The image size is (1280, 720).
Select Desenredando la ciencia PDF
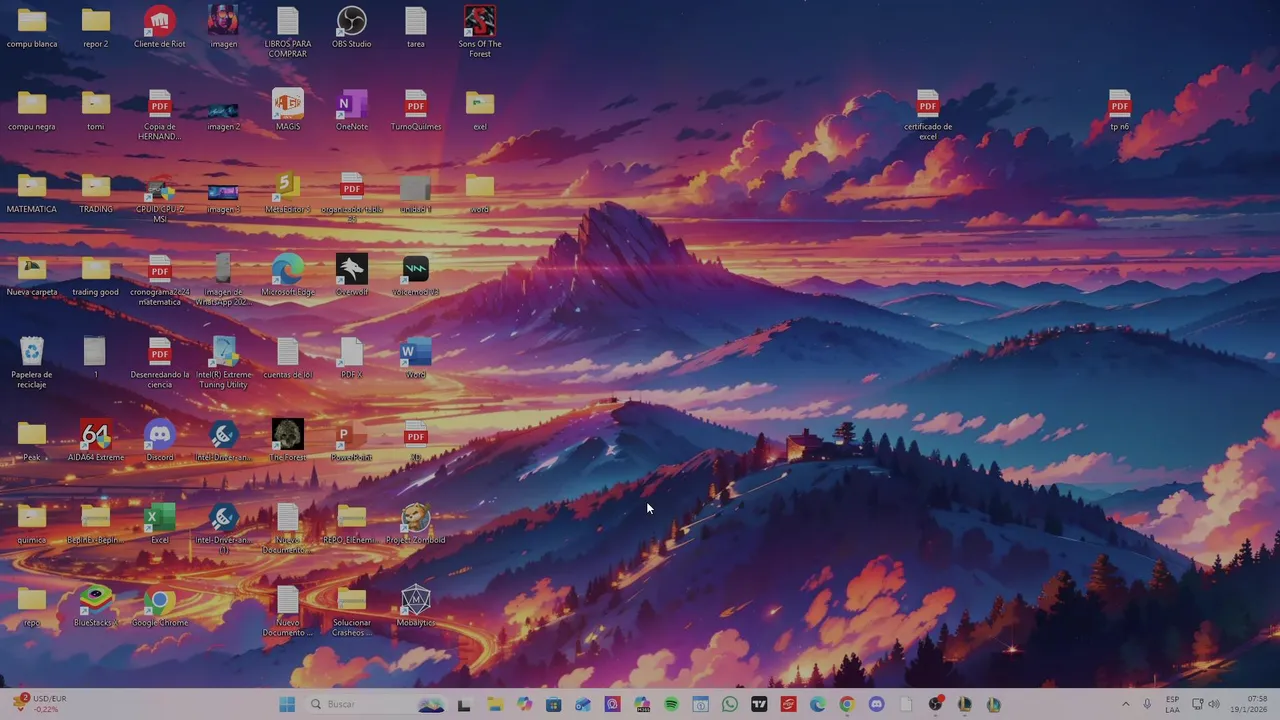(160, 363)
